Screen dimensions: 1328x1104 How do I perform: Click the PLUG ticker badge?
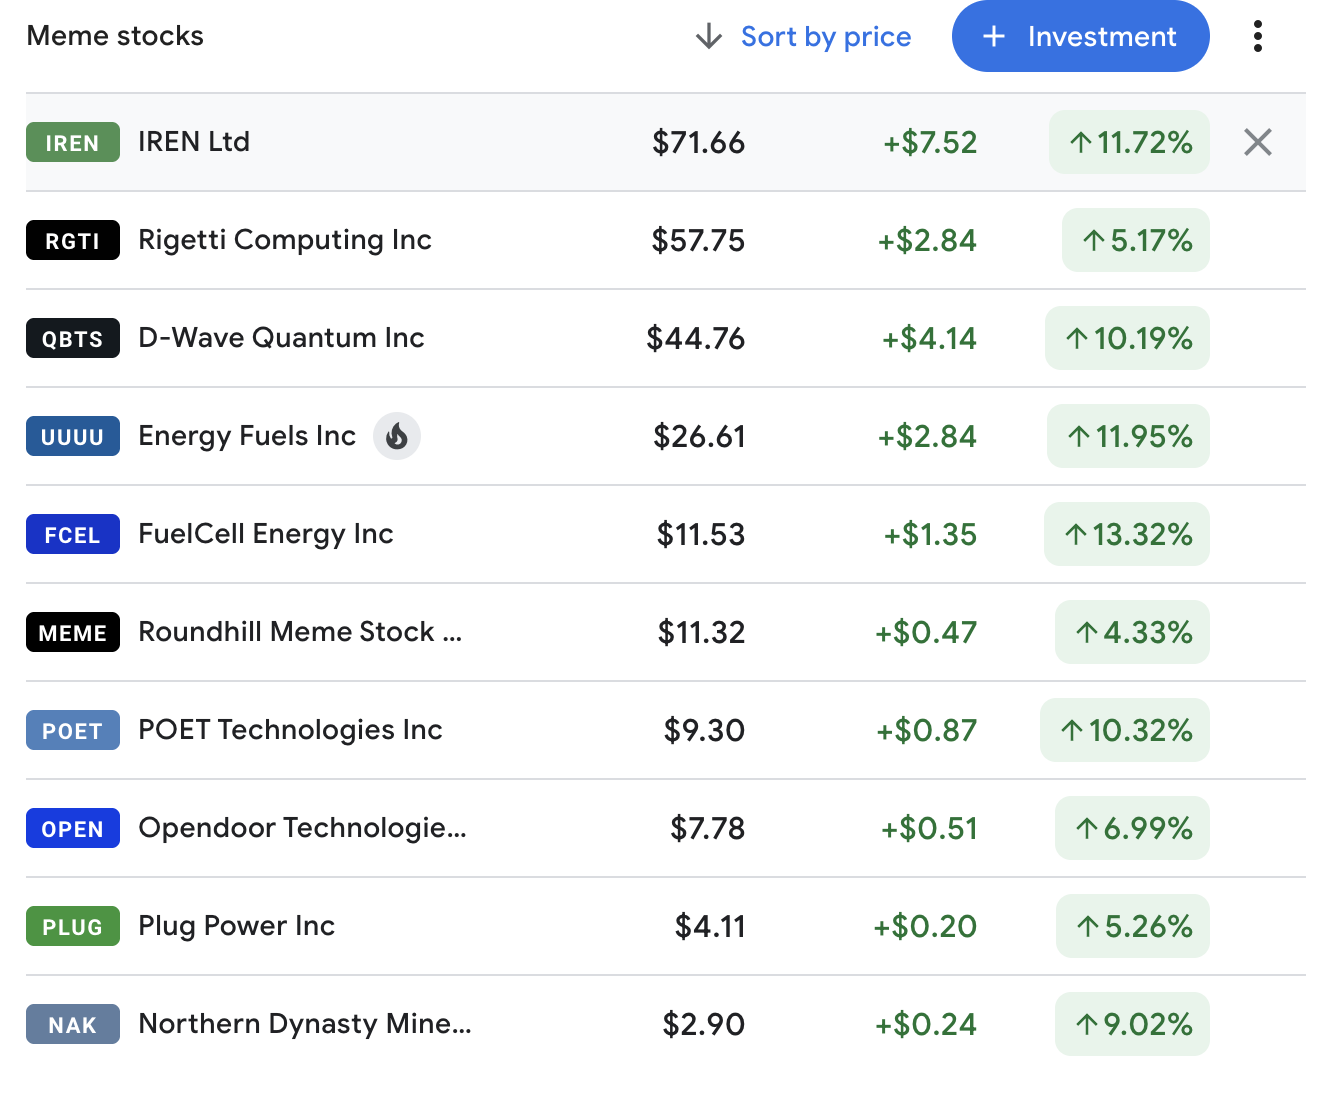pyautogui.click(x=73, y=926)
